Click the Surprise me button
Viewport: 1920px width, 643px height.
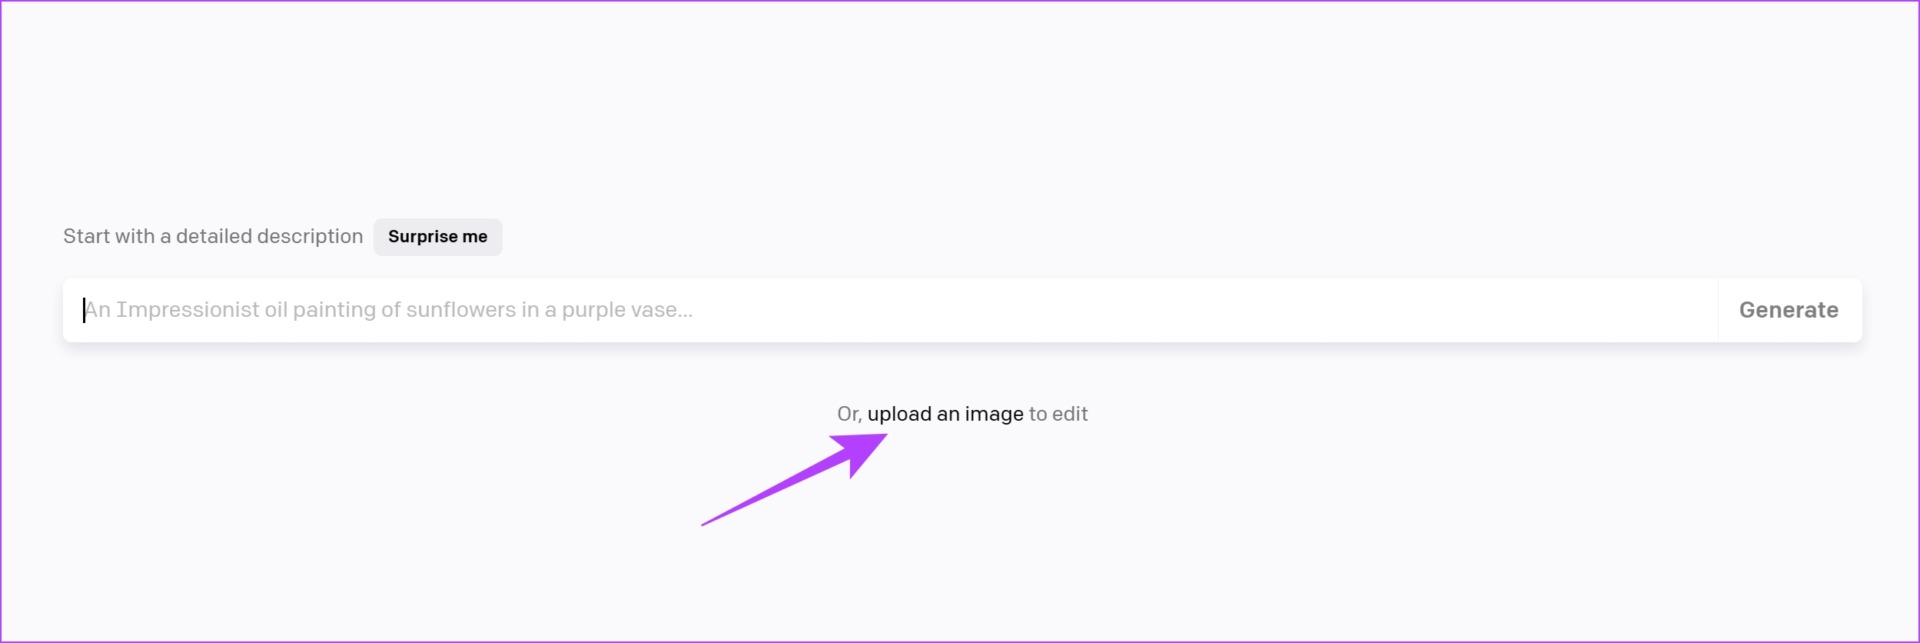[x=438, y=237]
